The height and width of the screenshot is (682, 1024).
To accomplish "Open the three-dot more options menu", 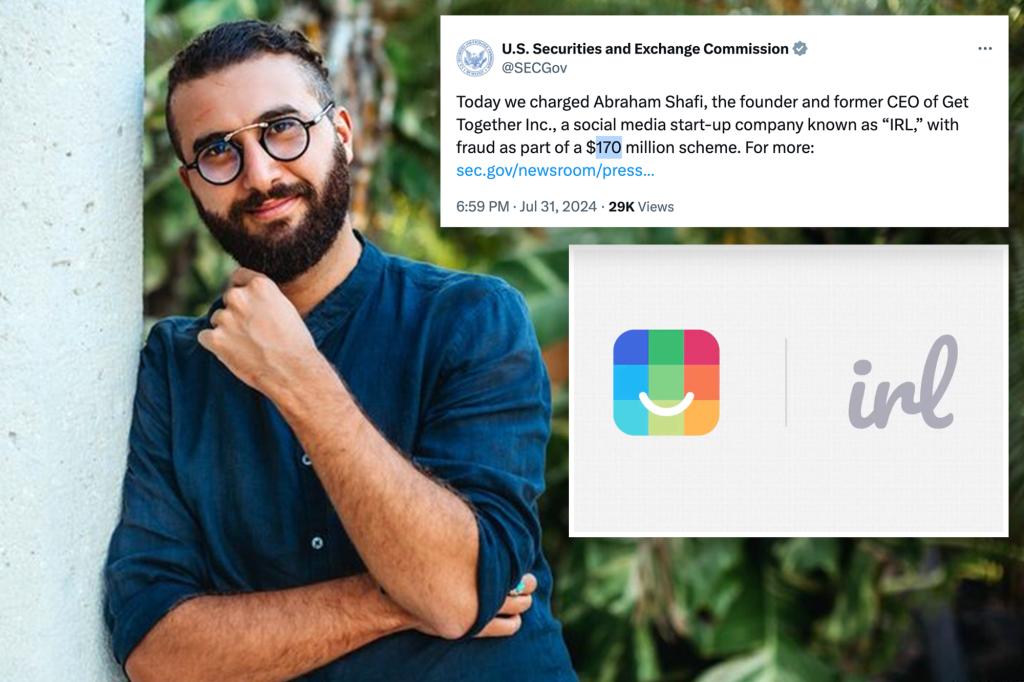I will pyautogui.click(x=985, y=48).
